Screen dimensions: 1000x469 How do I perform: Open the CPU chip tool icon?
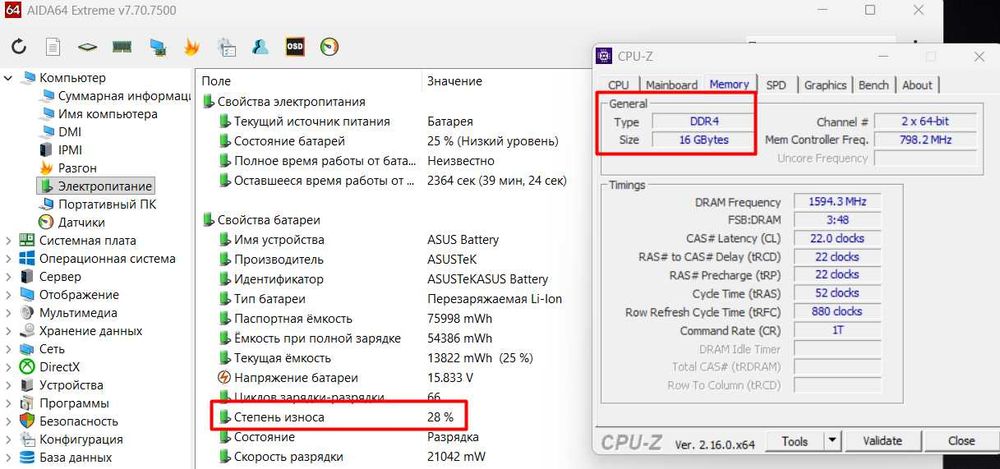pos(87,47)
